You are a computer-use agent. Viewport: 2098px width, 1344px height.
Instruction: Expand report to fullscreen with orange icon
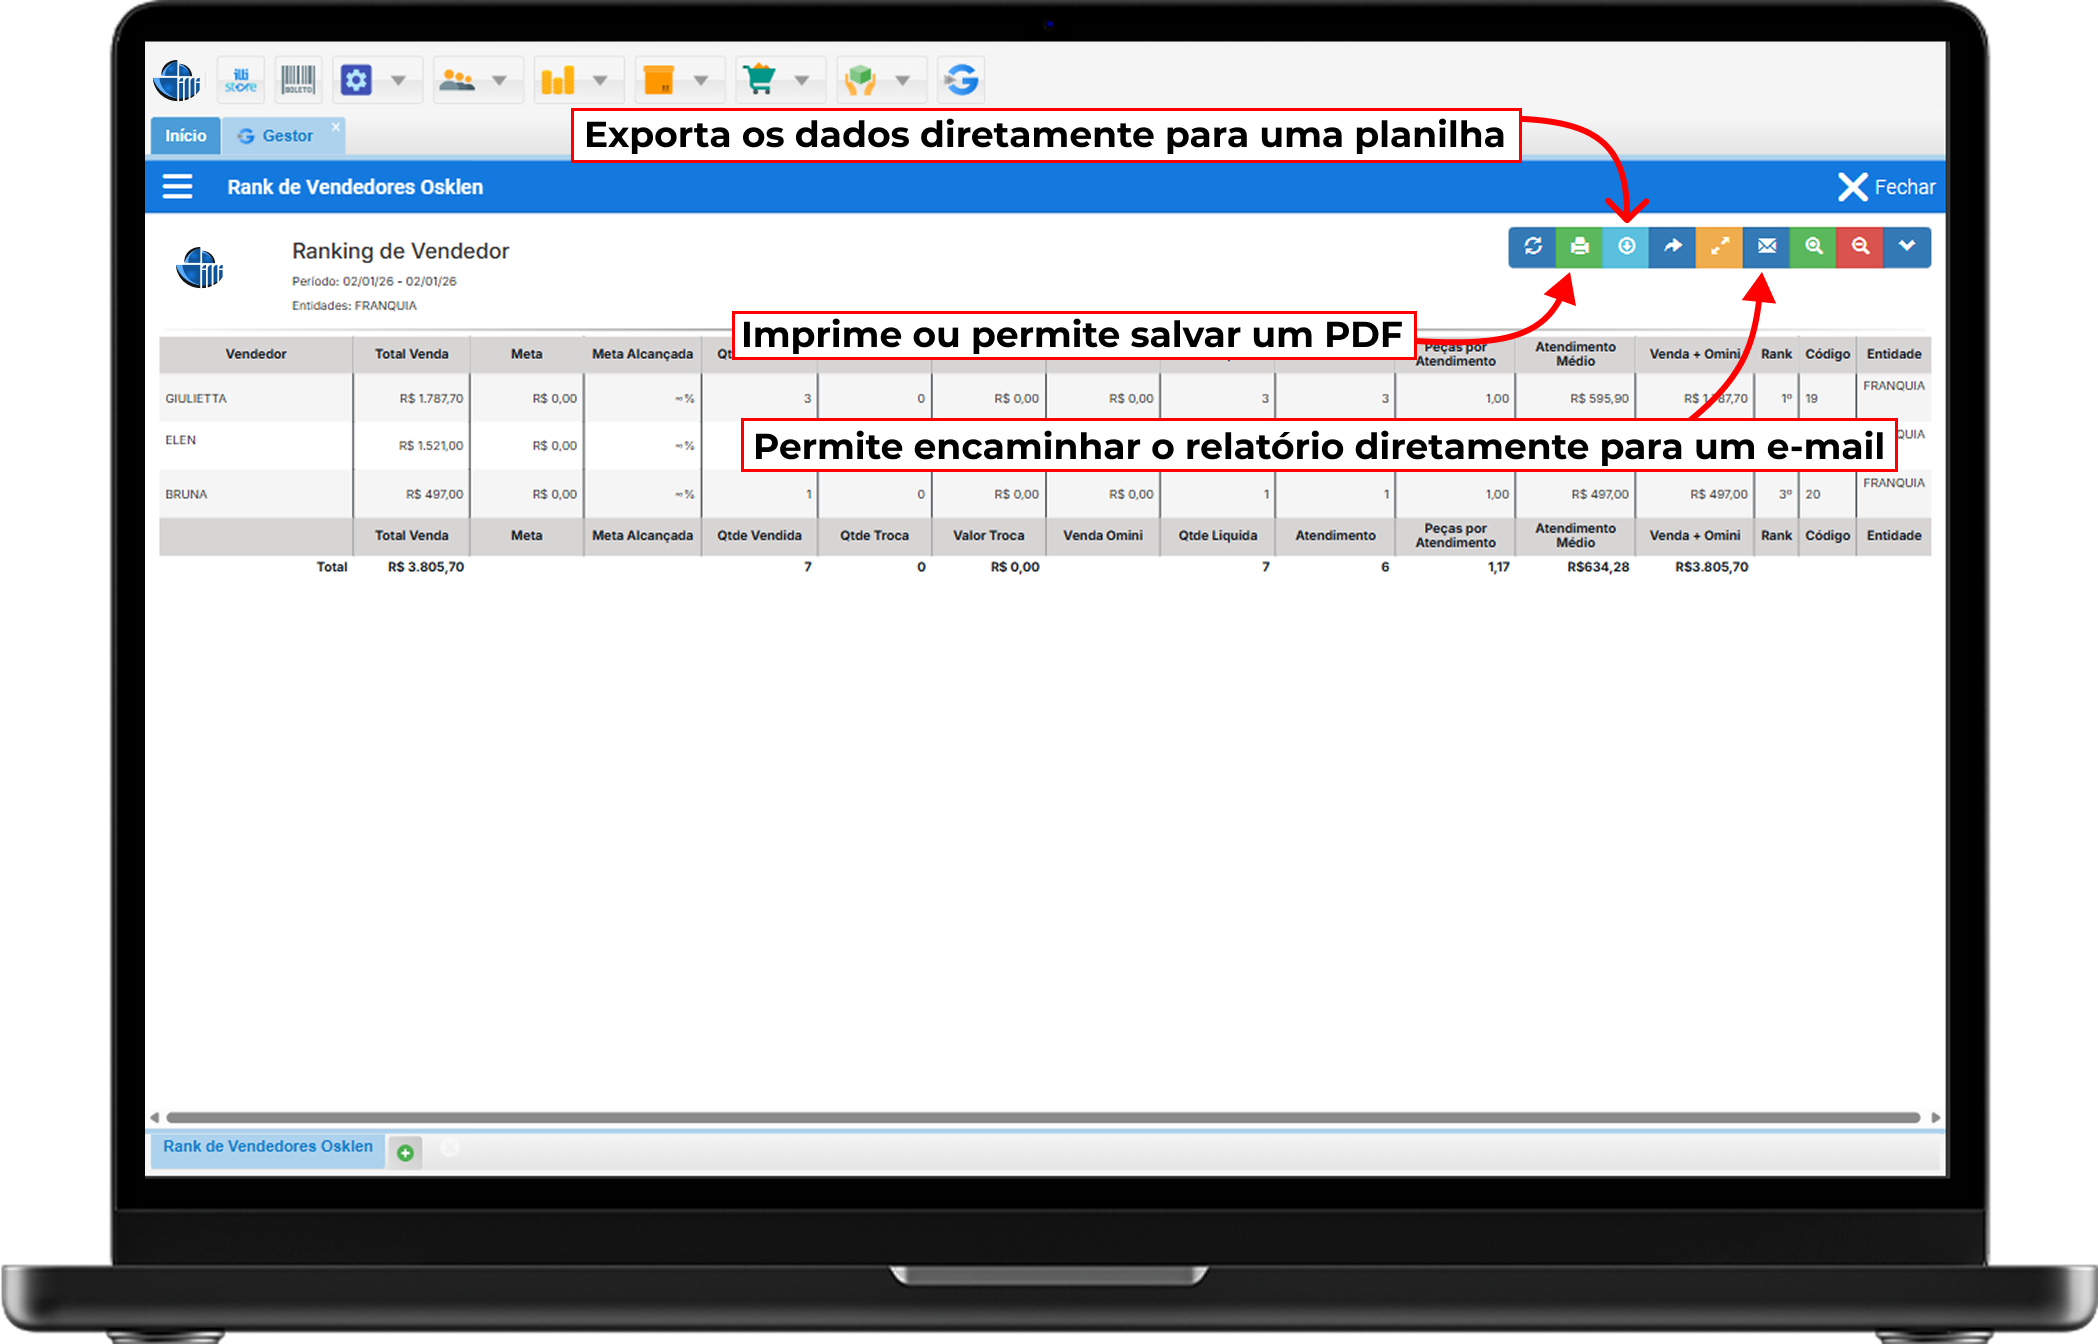1719,246
